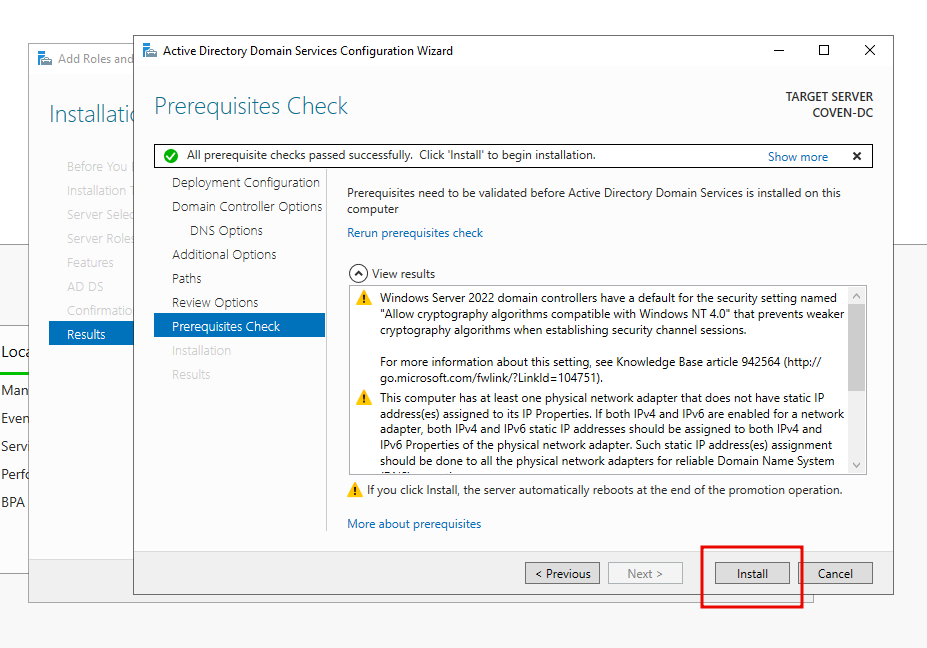The width and height of the screenshot is (927, 648).
Task: Click the static IP warning triangle icon
Action: pyautogui.click(x=364, y=398)
